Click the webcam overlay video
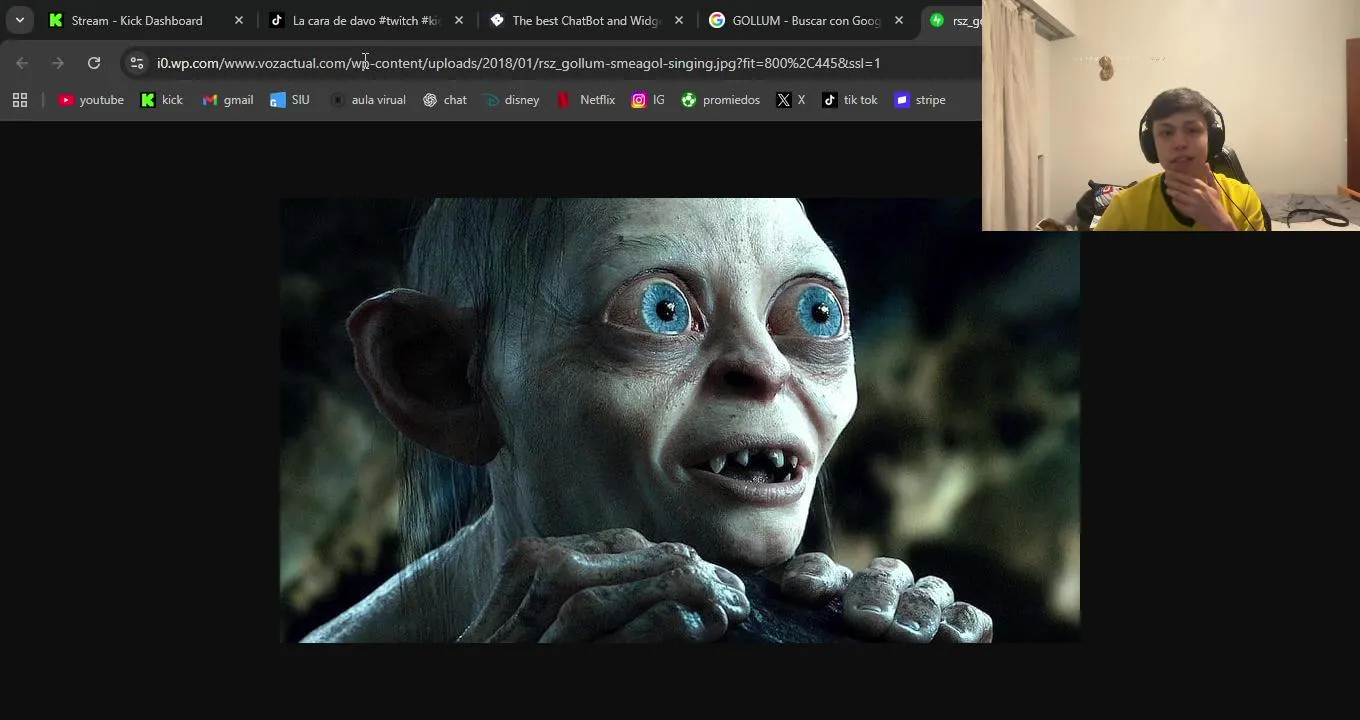Viewport: 1360px width, 720px height. click(x=1171, y=116)
